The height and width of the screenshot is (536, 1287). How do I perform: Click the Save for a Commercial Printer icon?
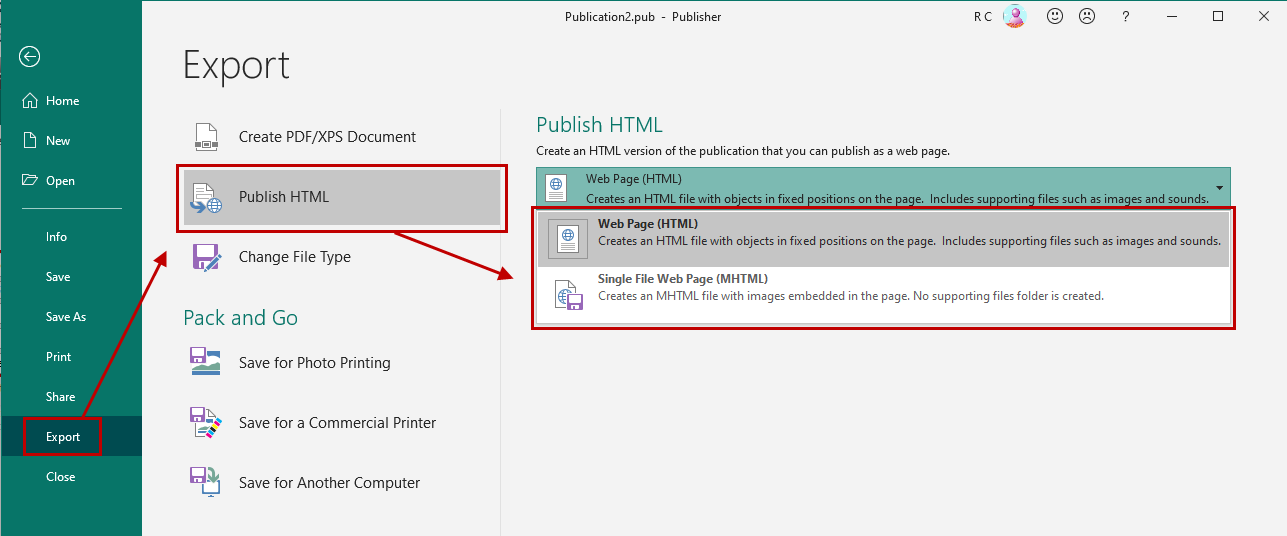[x=206, y=423]
